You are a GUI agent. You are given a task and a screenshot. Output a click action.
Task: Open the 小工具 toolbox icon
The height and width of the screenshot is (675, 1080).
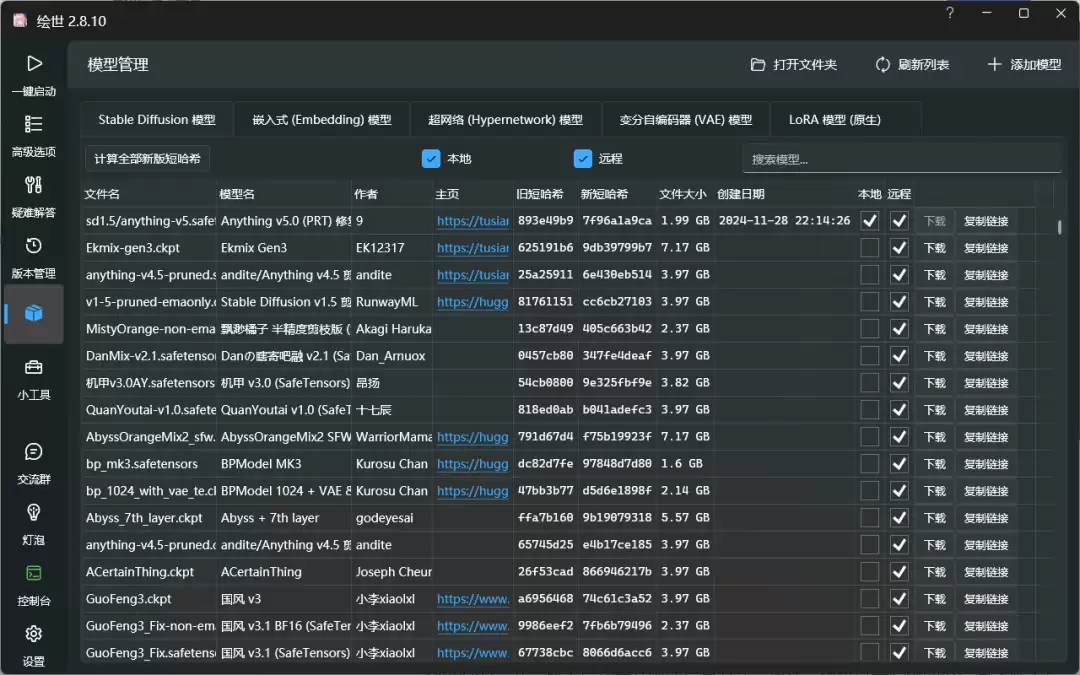coord(34,368)
